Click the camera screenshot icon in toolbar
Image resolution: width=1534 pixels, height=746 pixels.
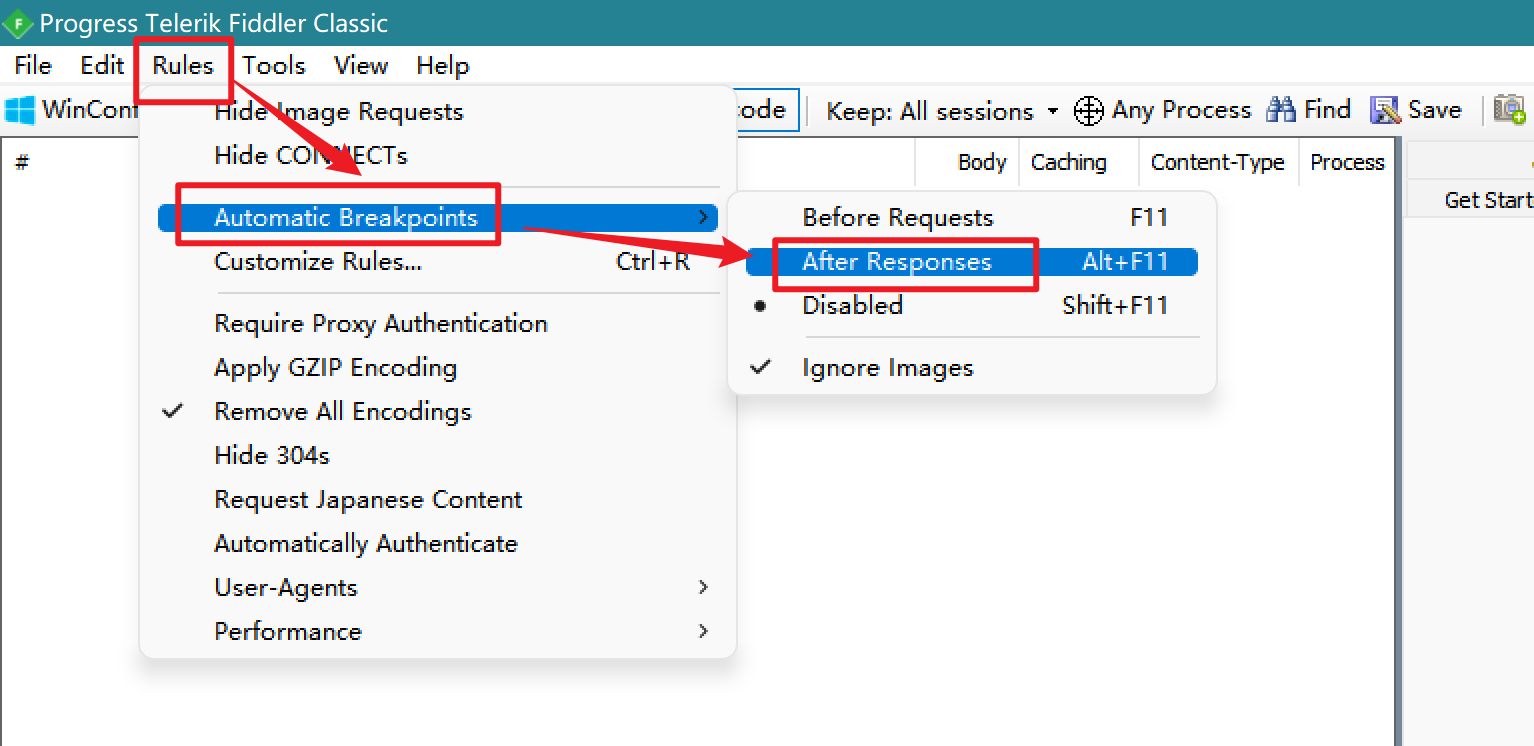coord(1510,109)
